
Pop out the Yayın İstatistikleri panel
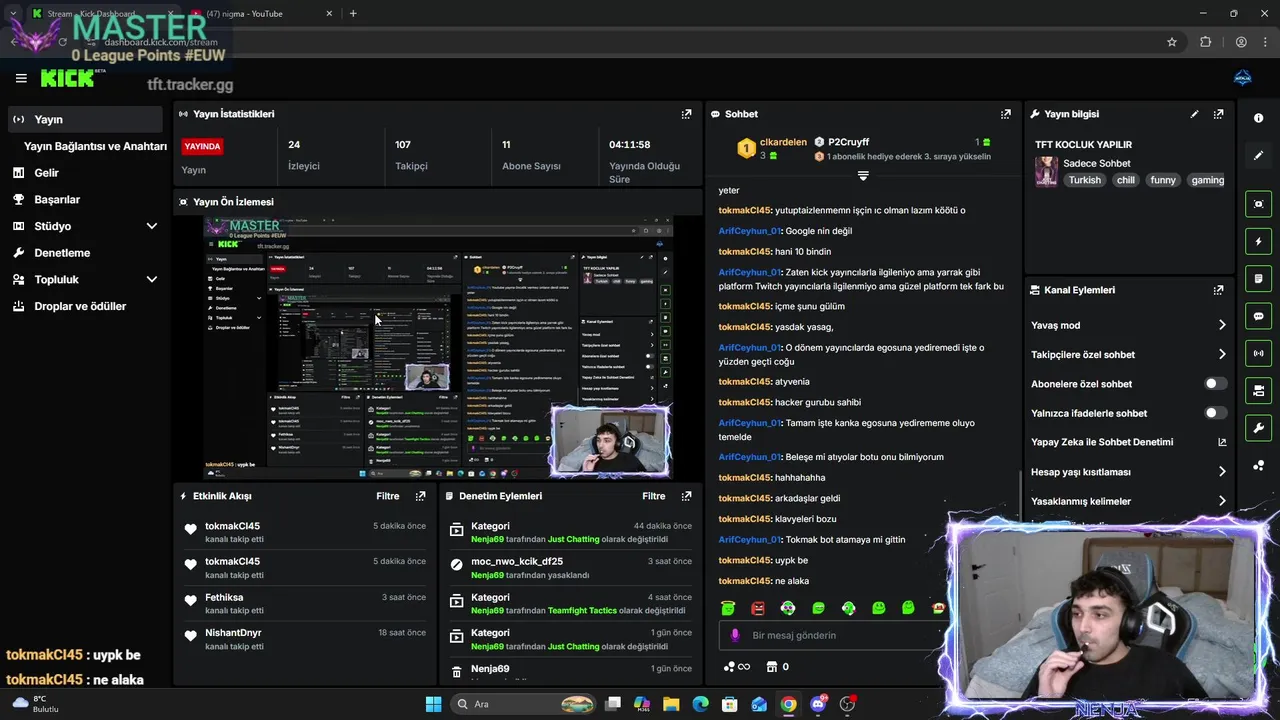coord(686,114)
